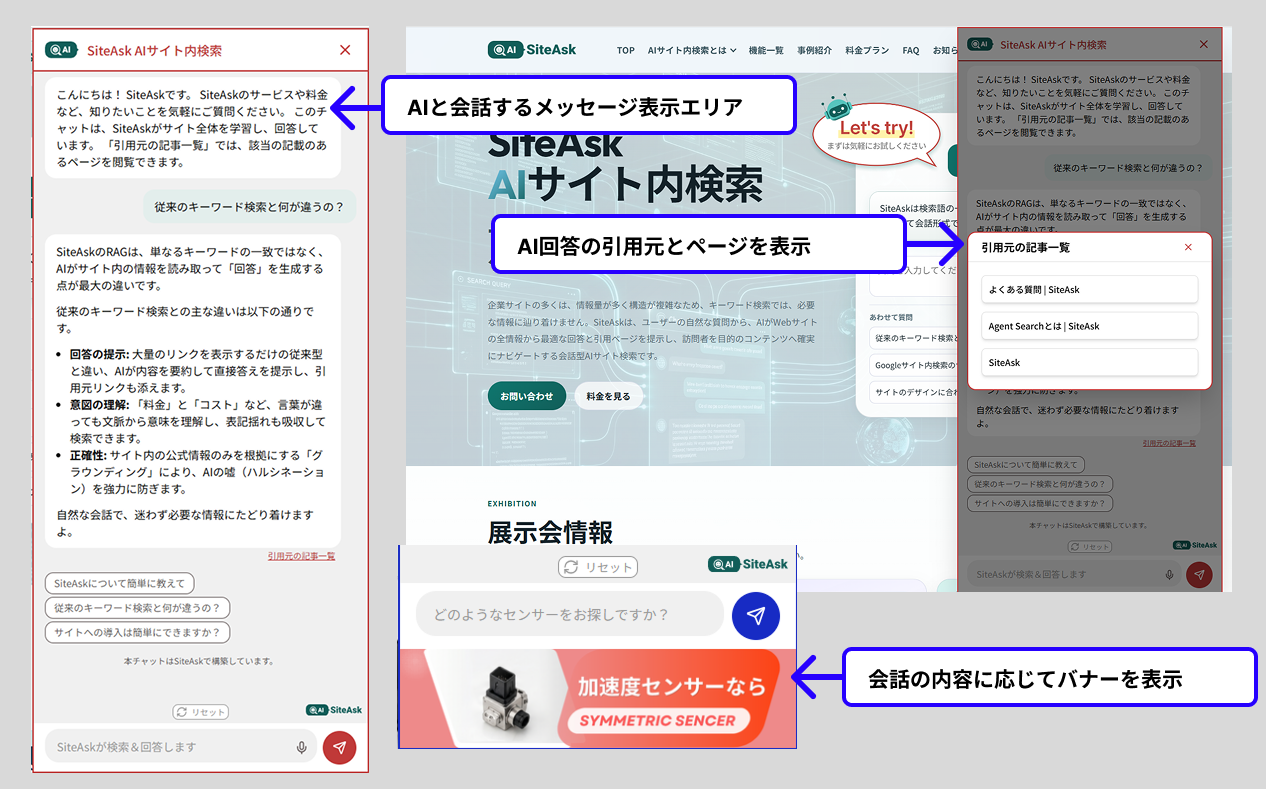Viewport: 1266px width, 789px height.
Task: Expand the AIサイト内検索とは dropdown in website nav
Action: click(692, 50)
